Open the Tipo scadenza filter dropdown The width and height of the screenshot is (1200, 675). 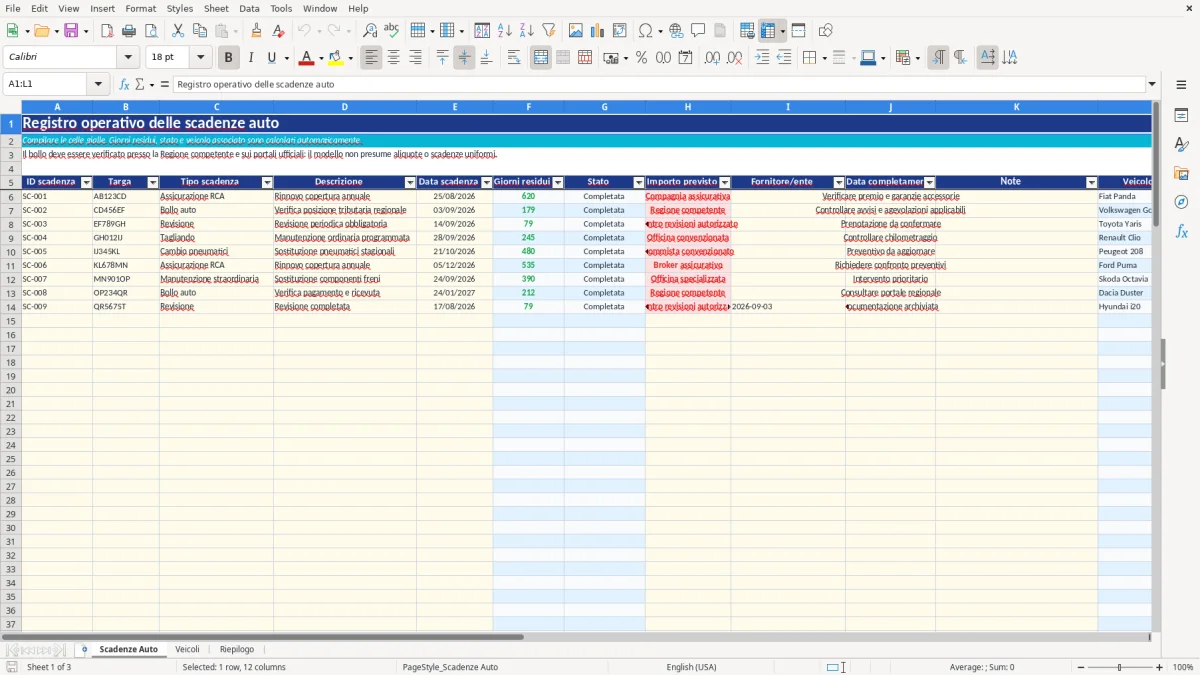(267, 182)
